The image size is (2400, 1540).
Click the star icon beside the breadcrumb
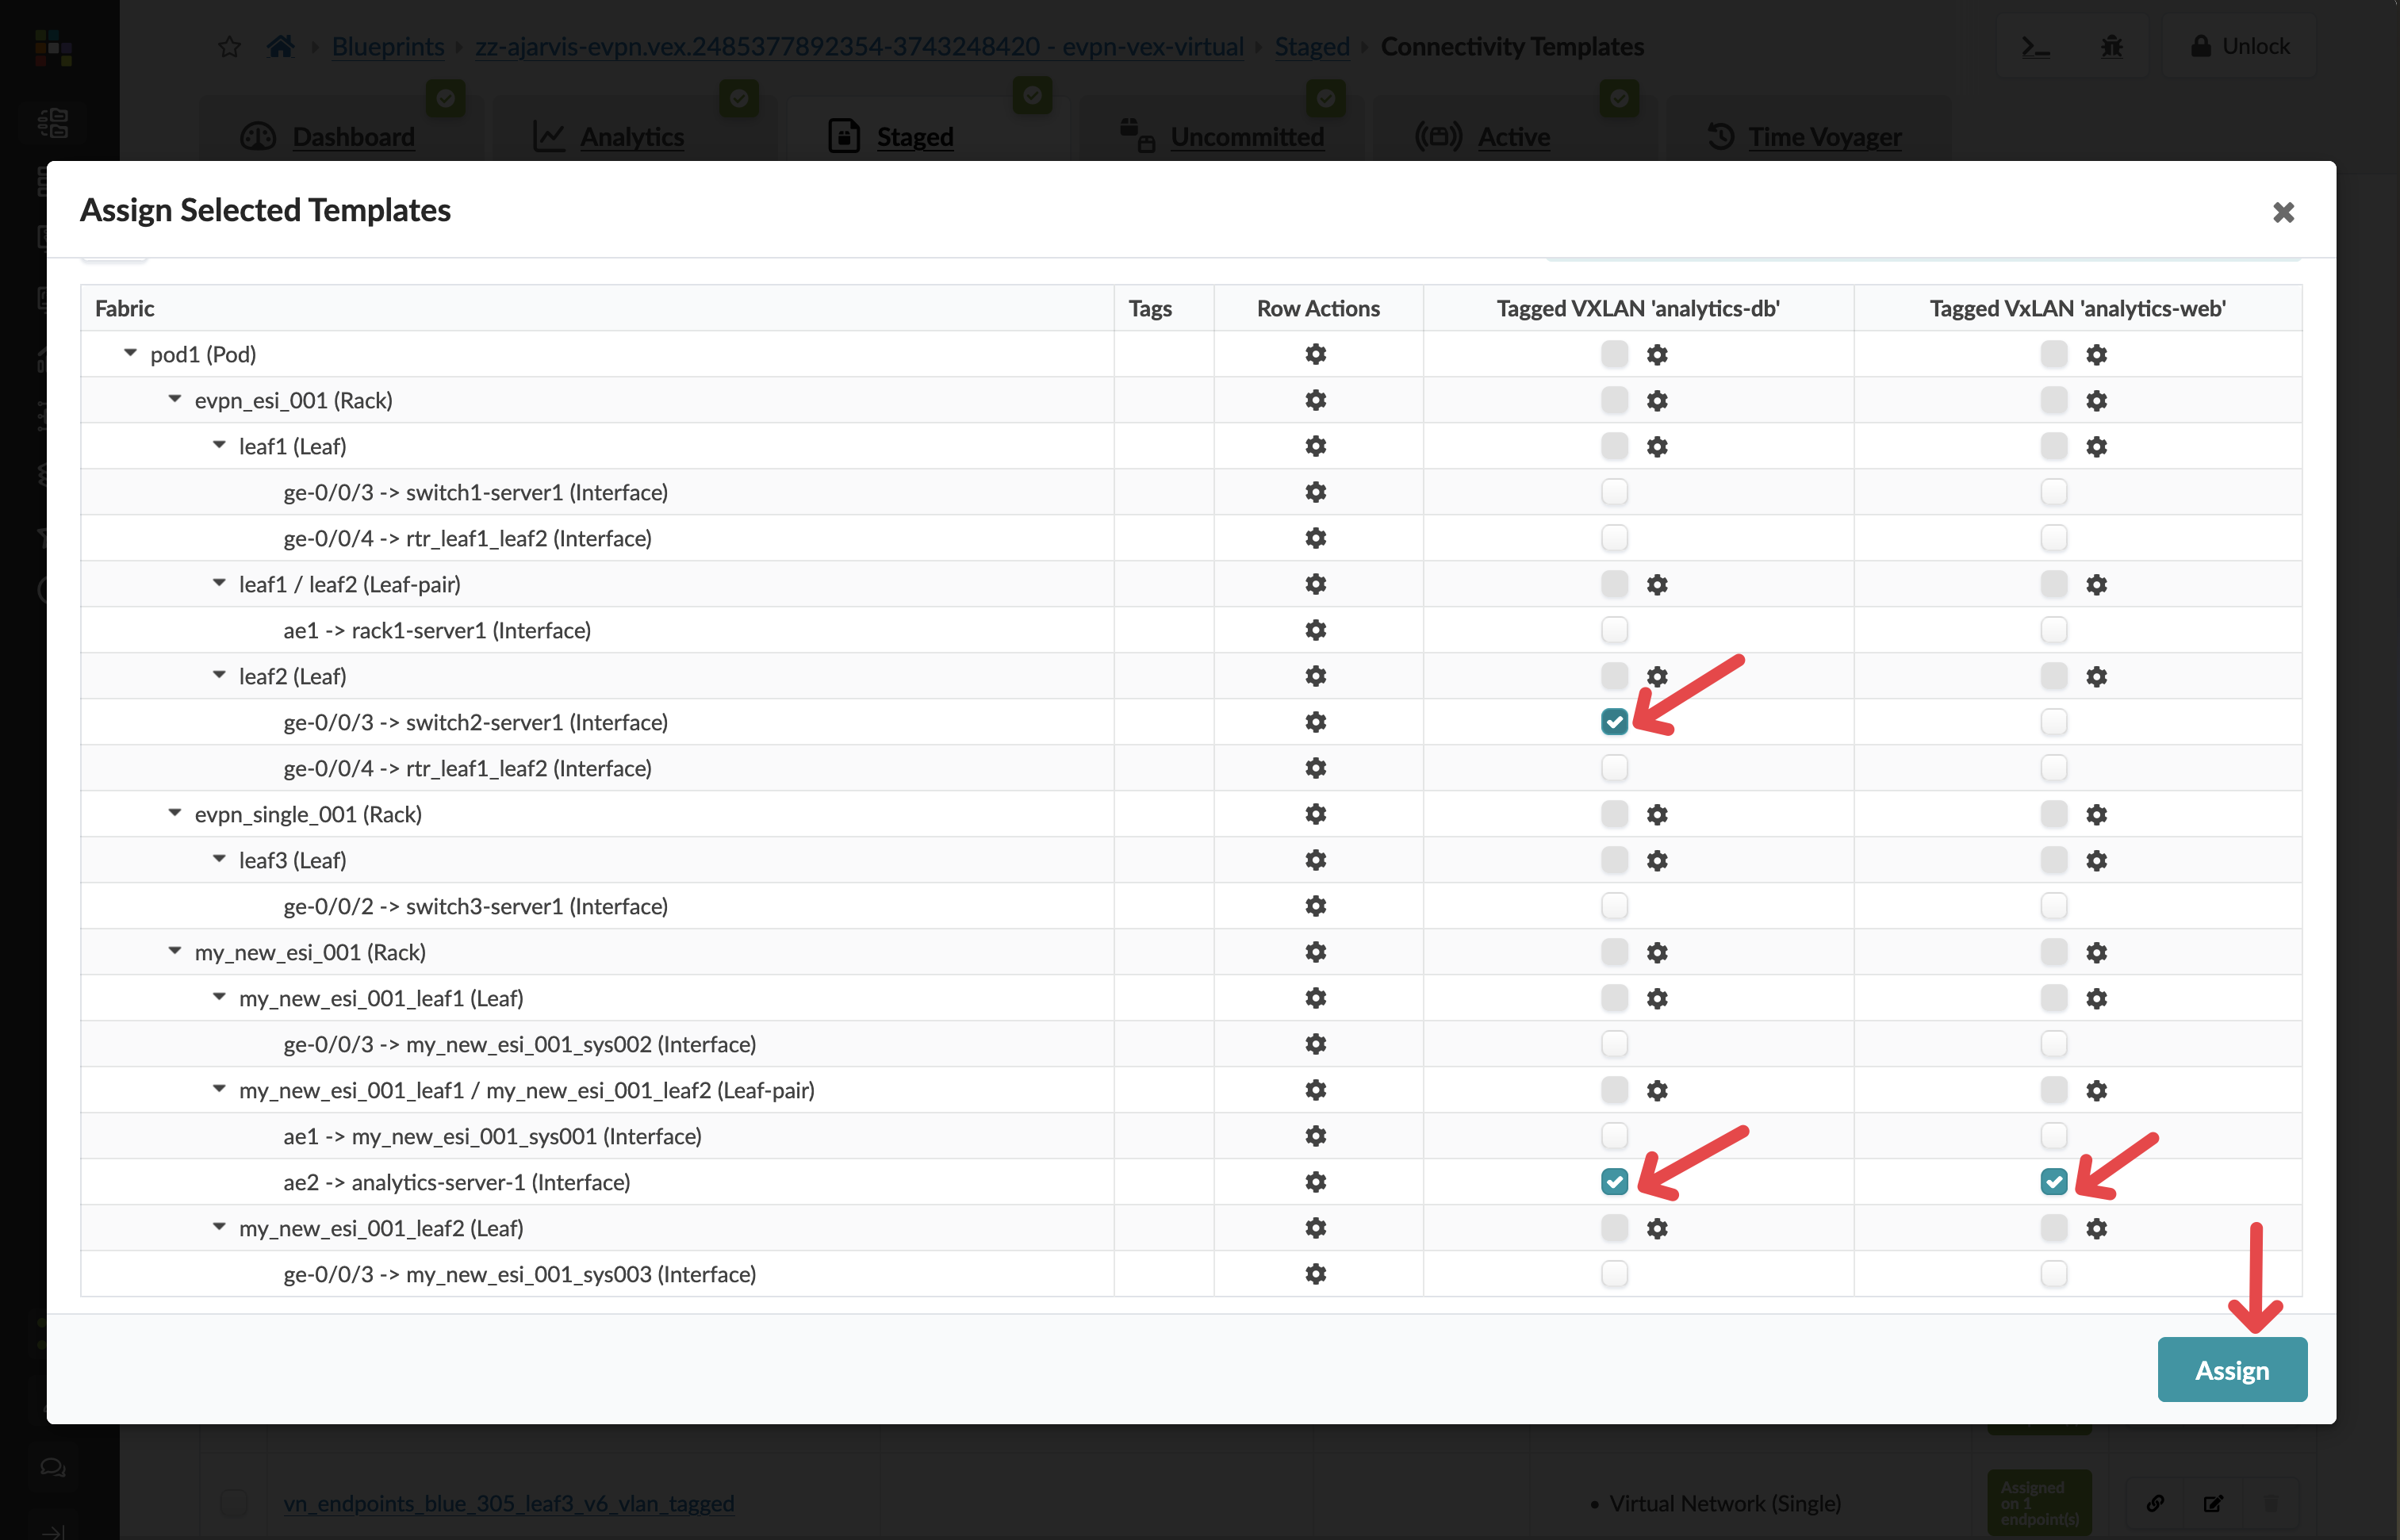(x=229, y=45)
